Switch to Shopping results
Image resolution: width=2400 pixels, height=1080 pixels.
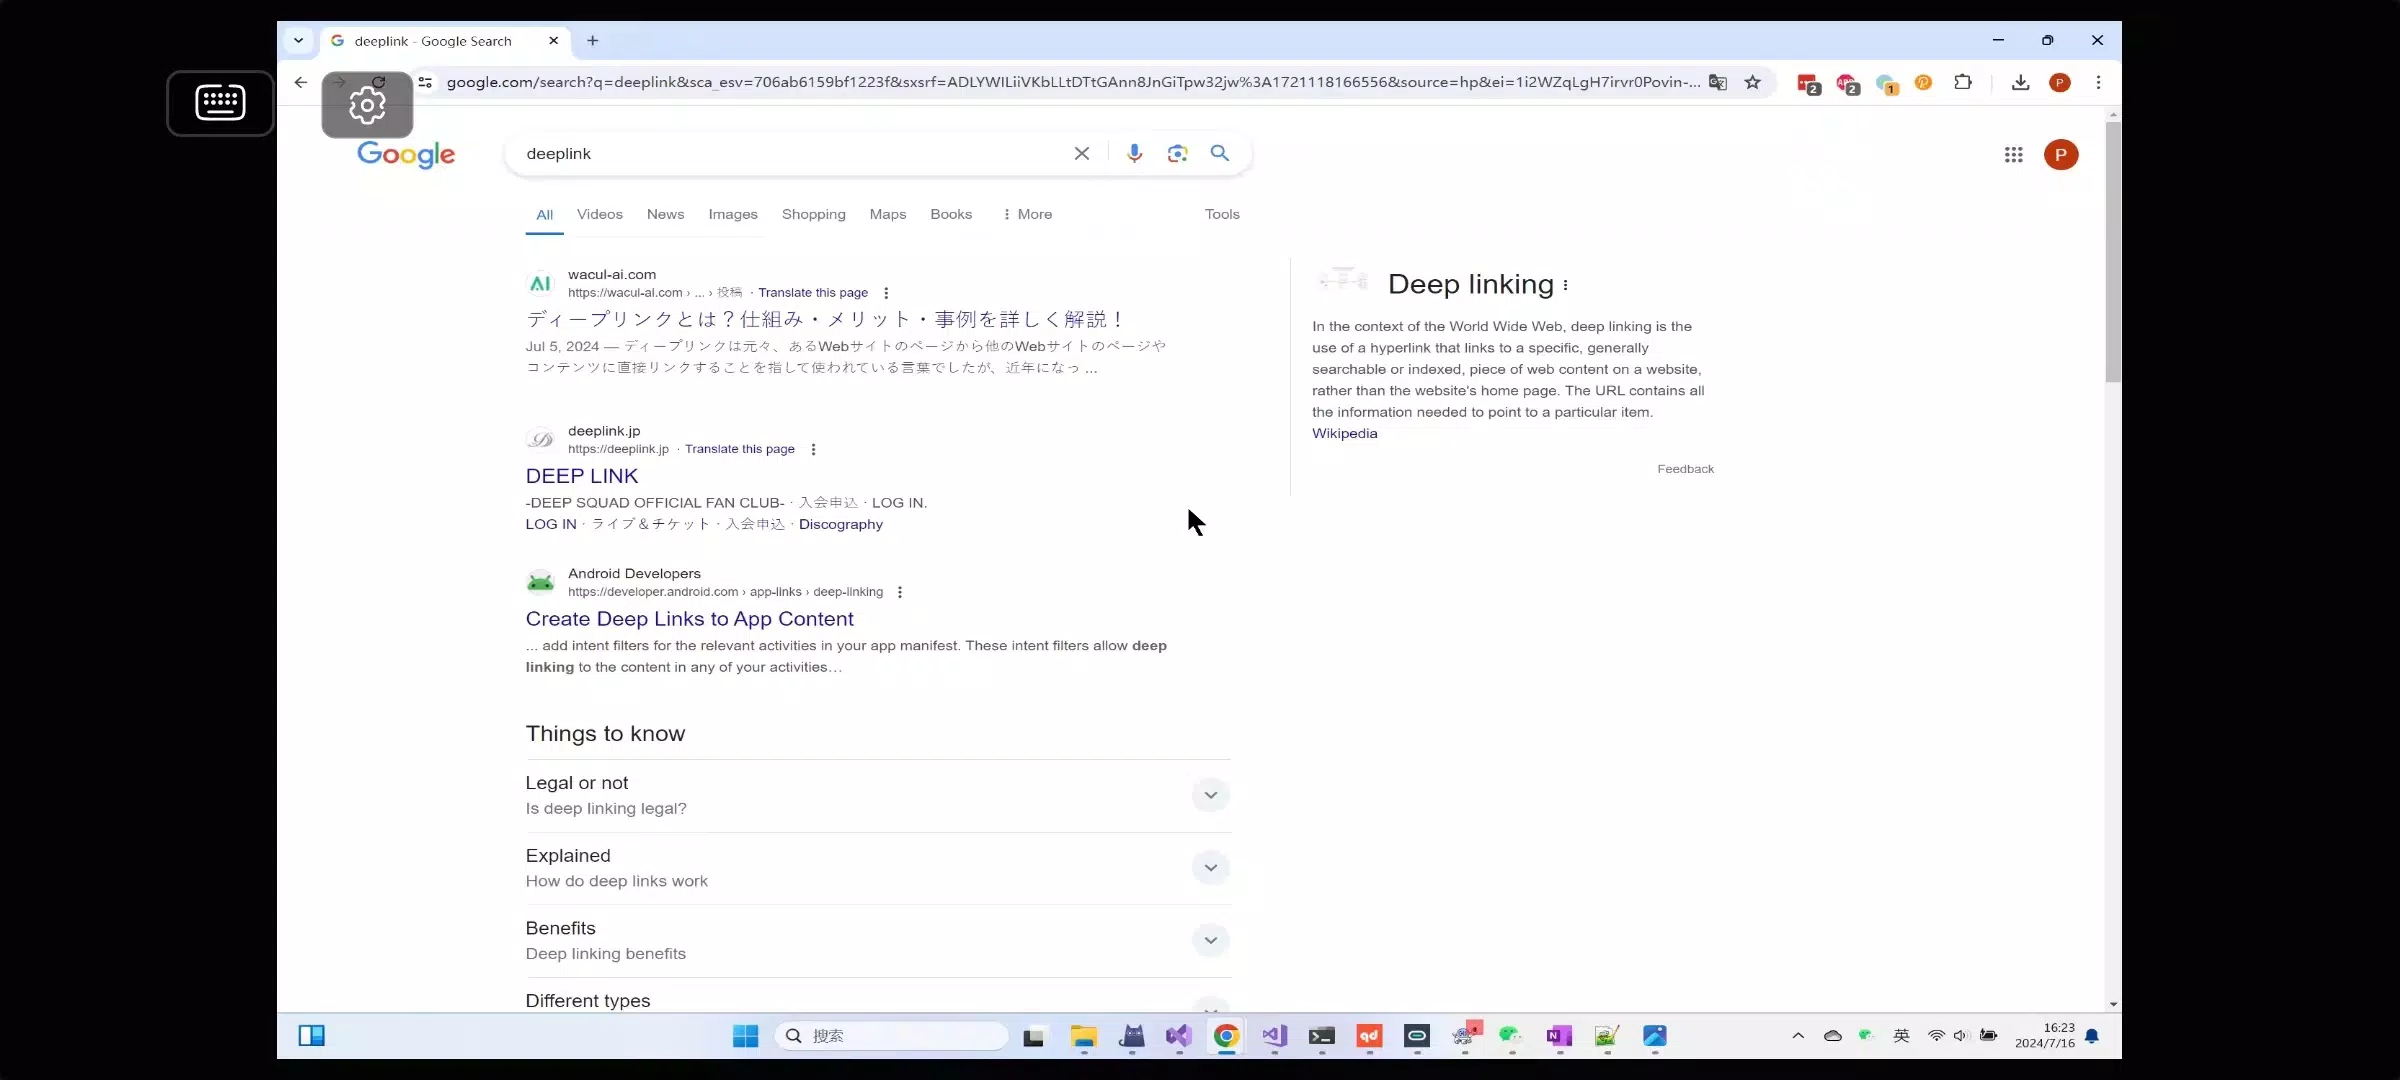(x=814, y=215)
